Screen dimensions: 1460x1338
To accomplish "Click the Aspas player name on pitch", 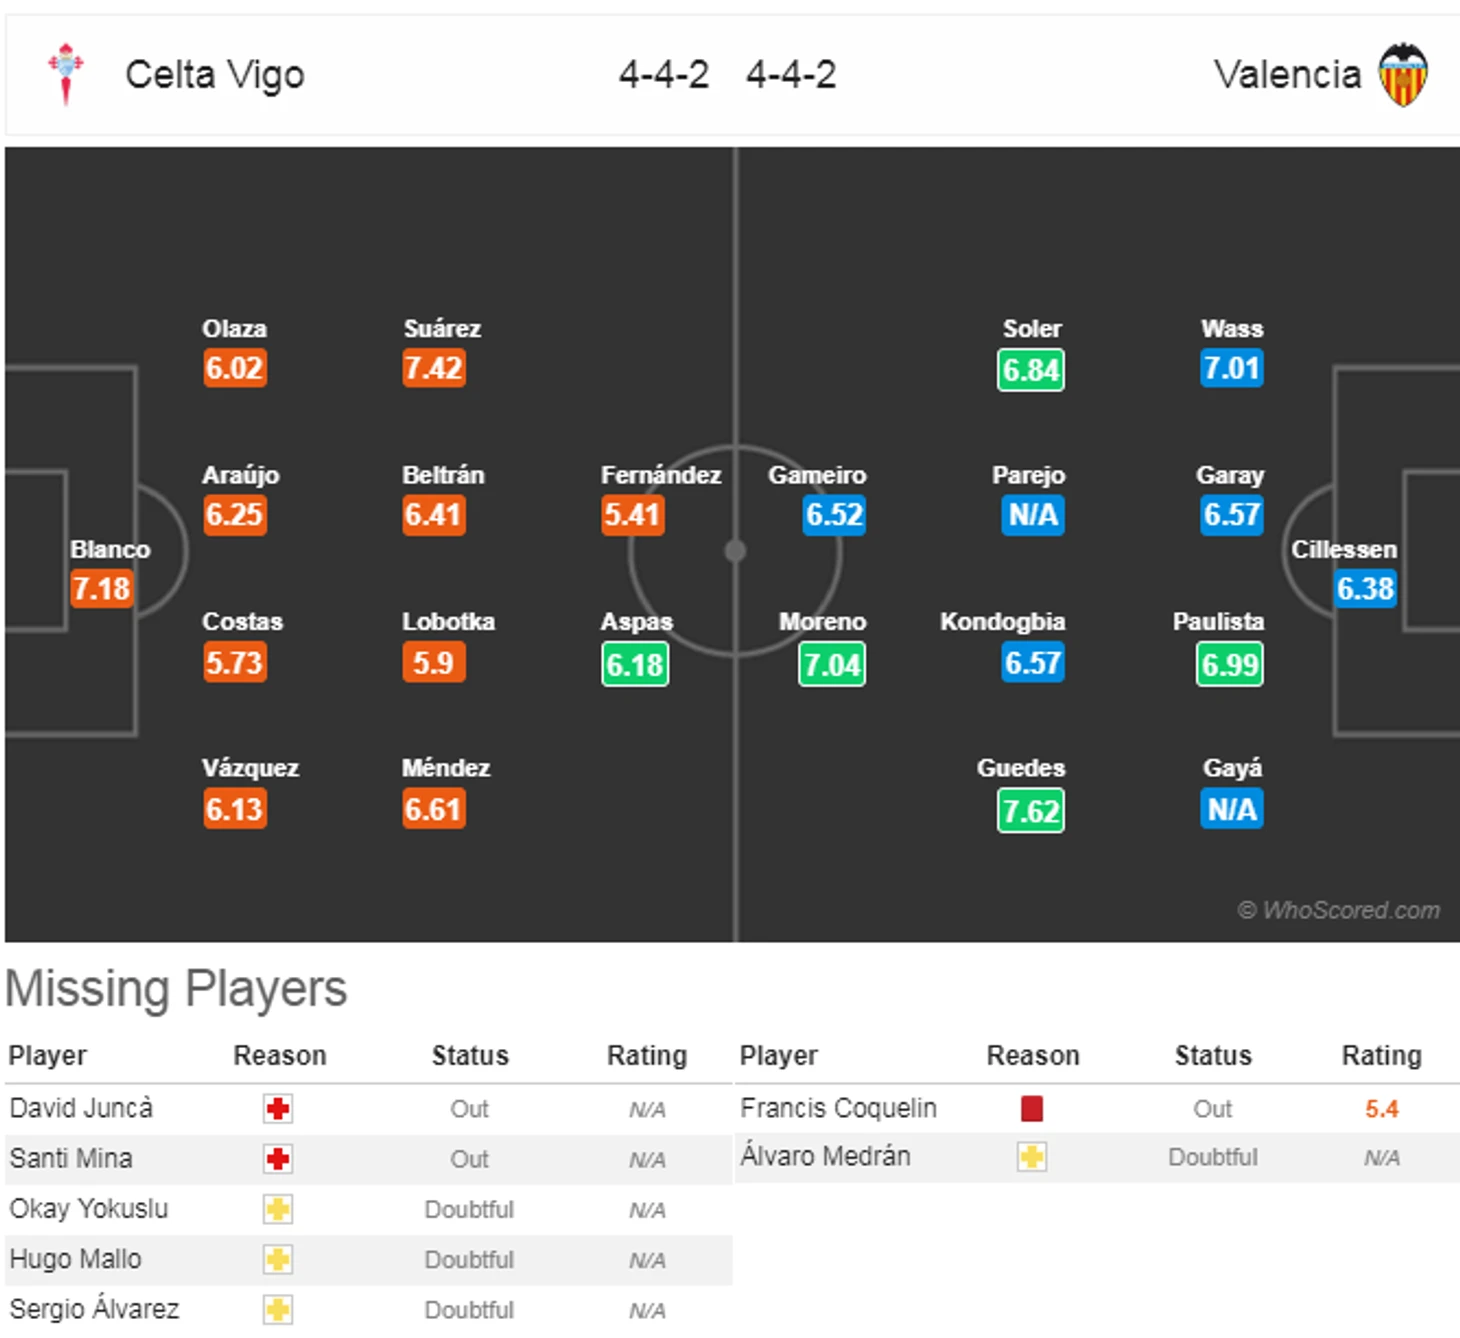I will [636, 622].
